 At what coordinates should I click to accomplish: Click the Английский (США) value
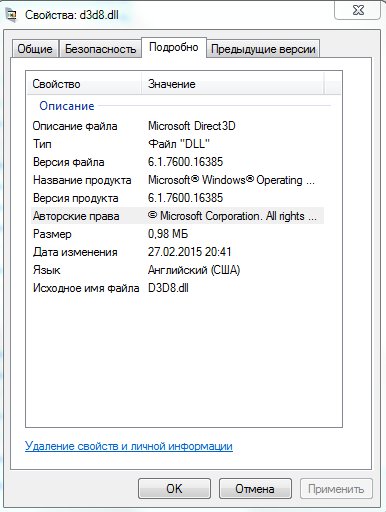point(194,270)
